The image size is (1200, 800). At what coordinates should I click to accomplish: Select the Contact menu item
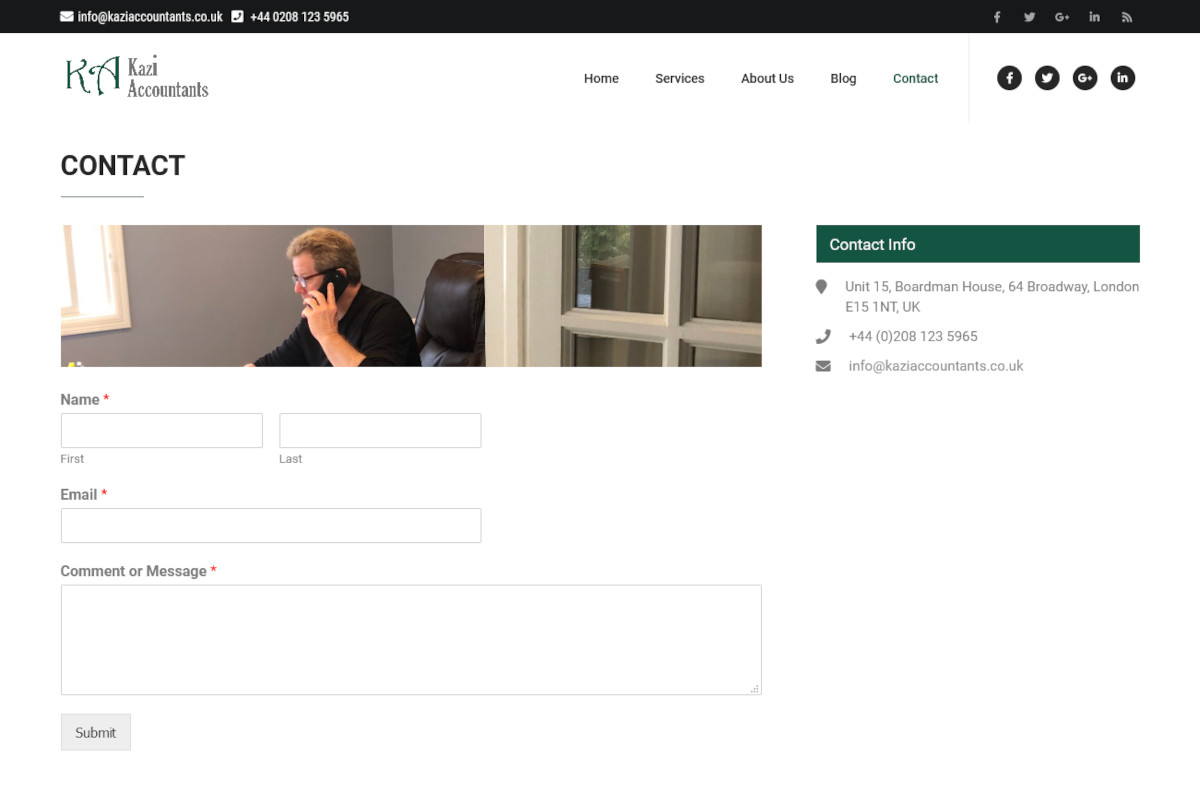[x=915, y=78]
